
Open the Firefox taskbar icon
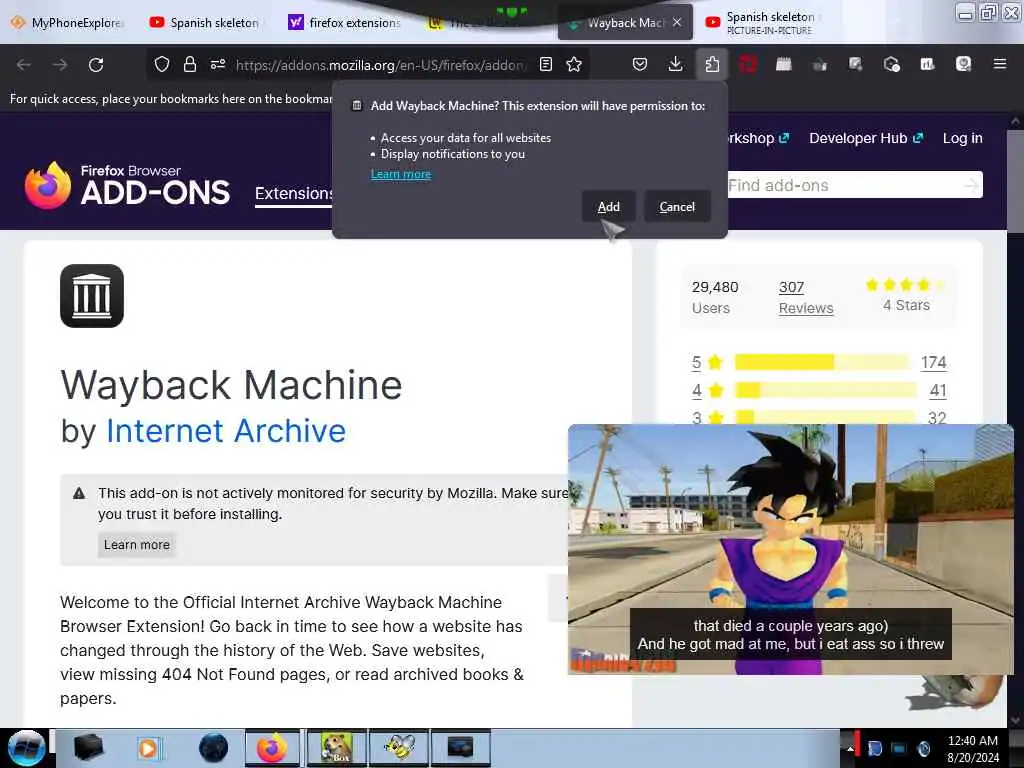click(272, 748)
